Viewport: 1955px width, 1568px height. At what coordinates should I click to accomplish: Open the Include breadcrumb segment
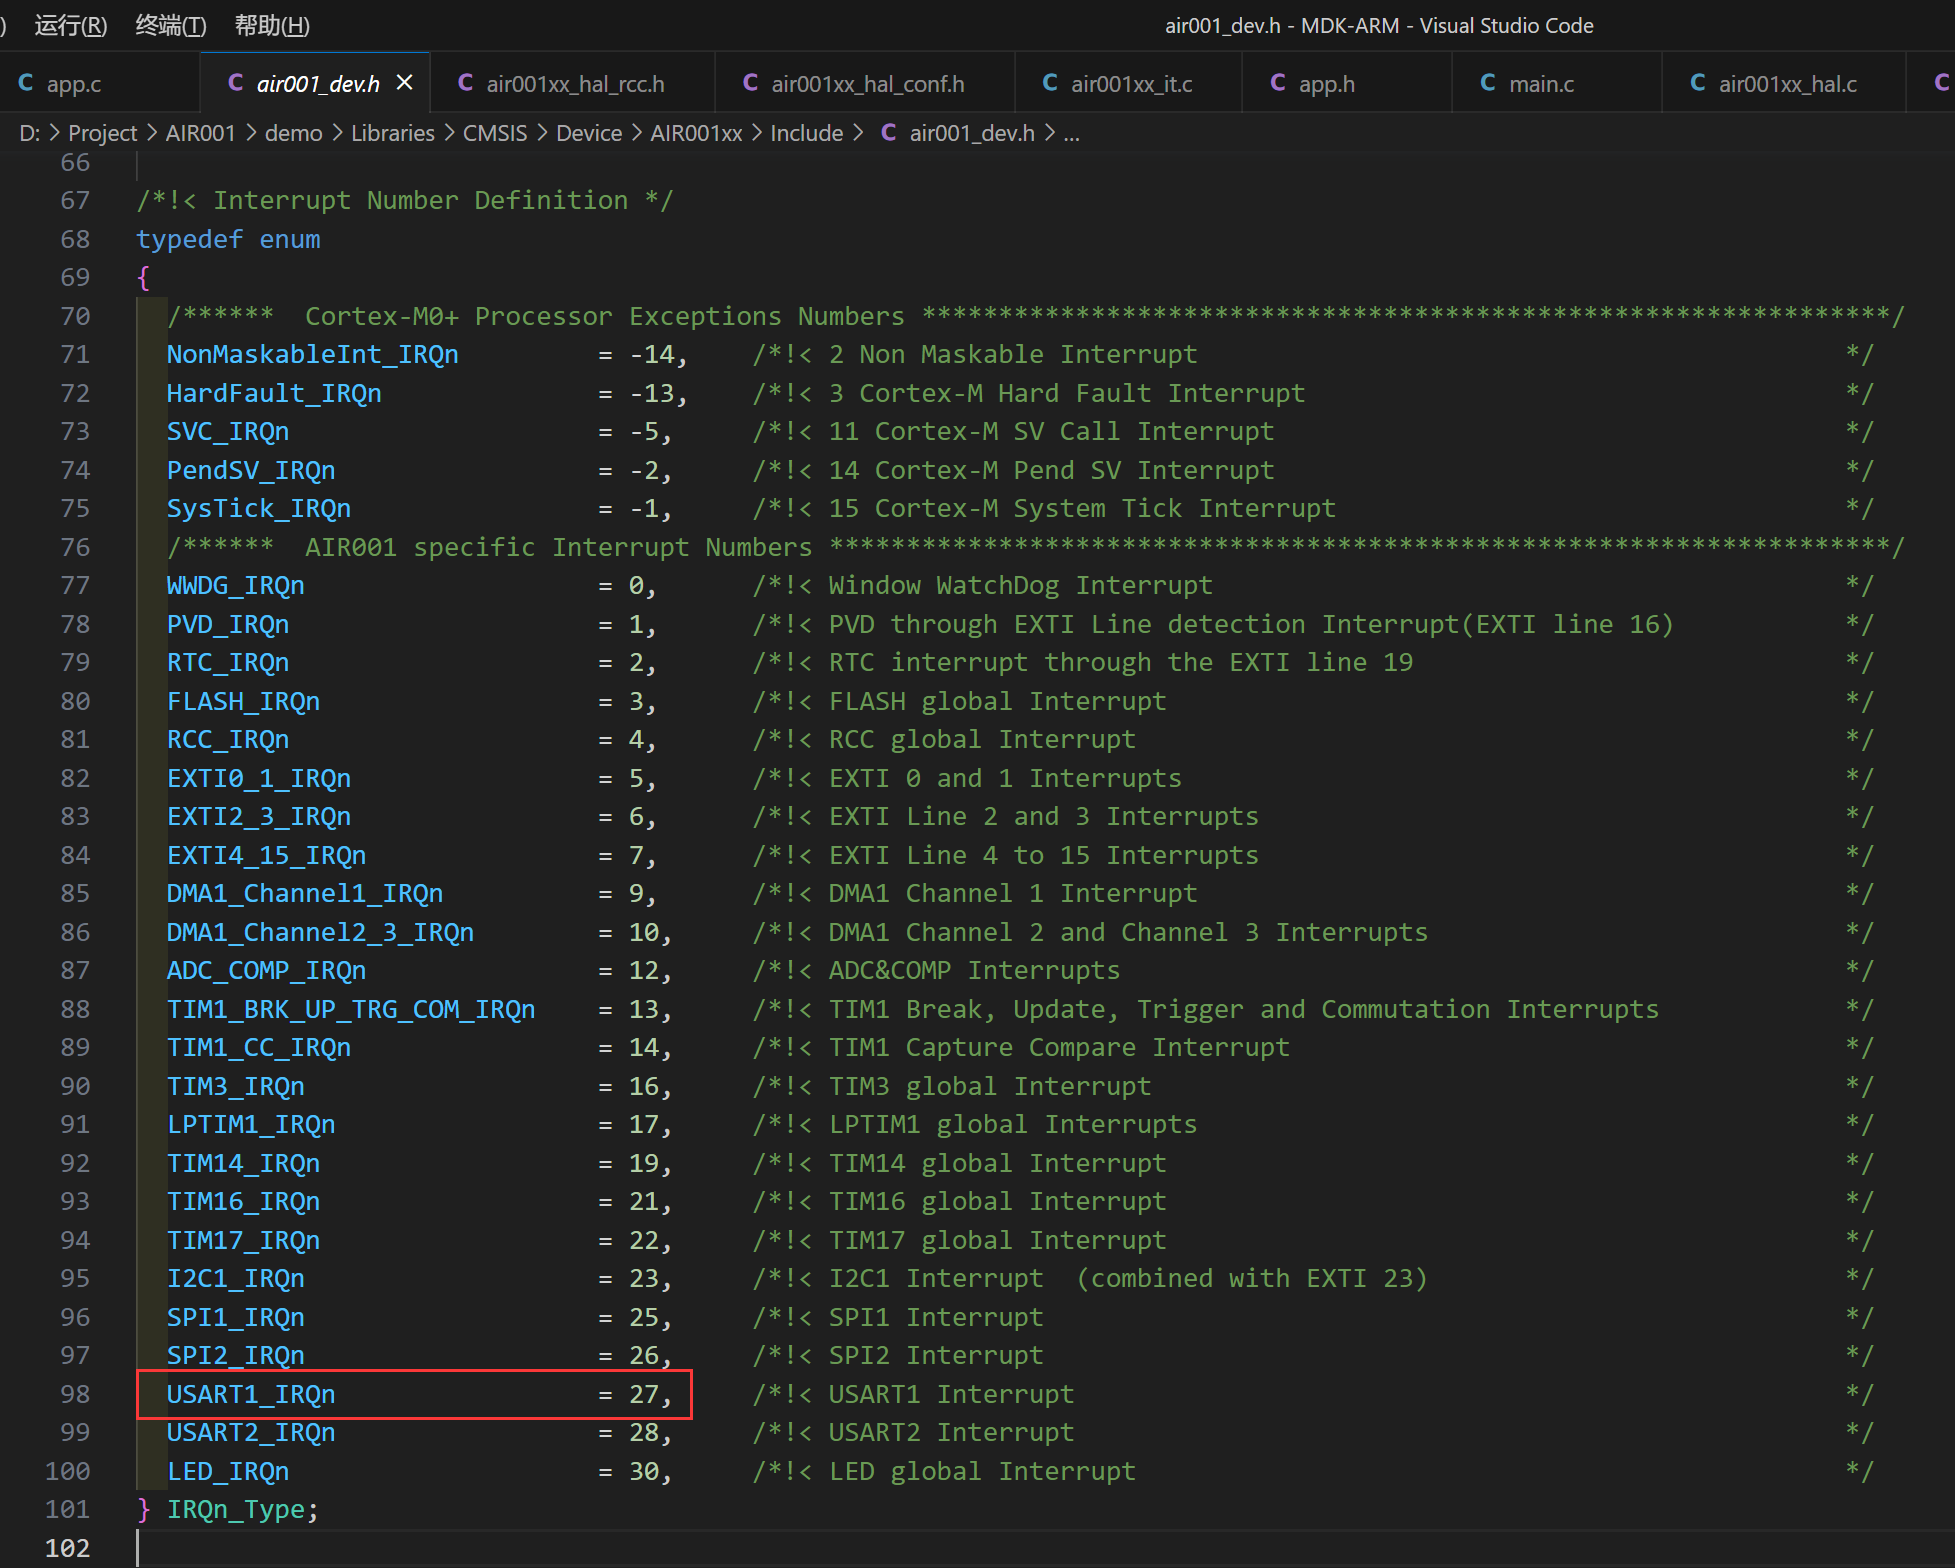tap(806, 133)
